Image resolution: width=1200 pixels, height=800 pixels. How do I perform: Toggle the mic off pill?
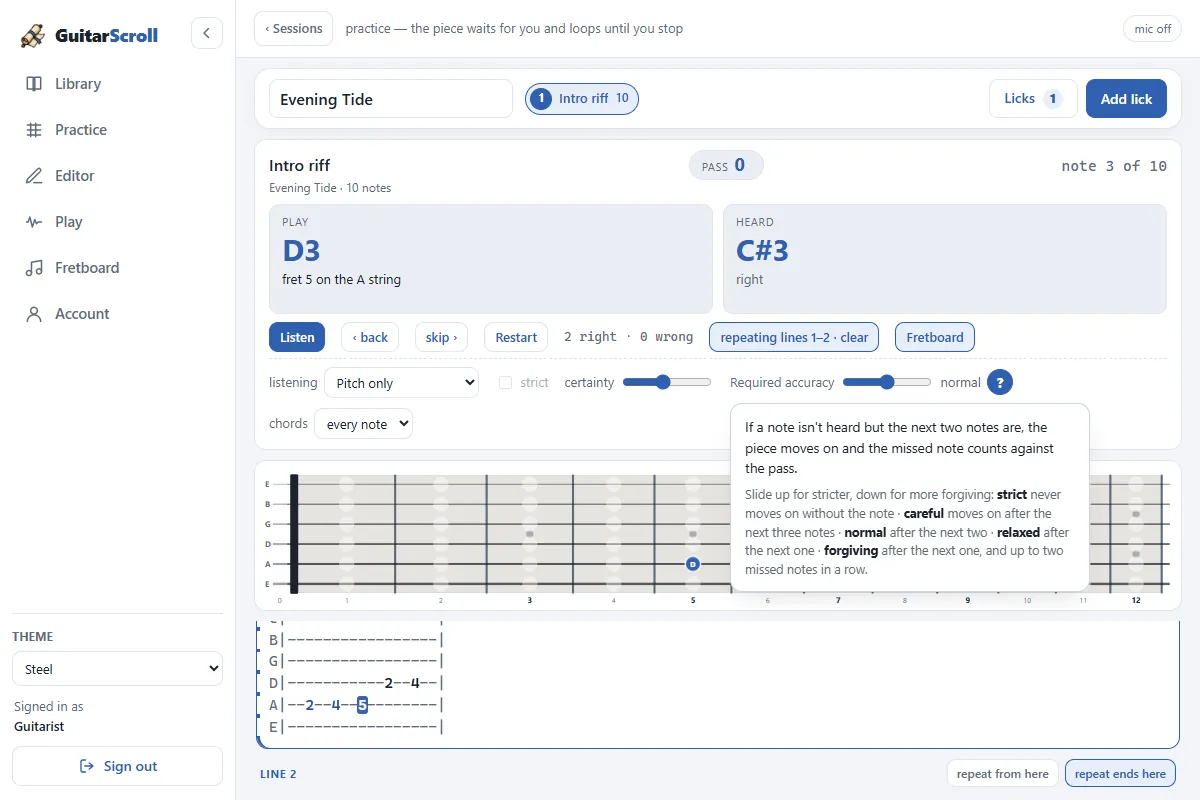(x=1152, y=29)
